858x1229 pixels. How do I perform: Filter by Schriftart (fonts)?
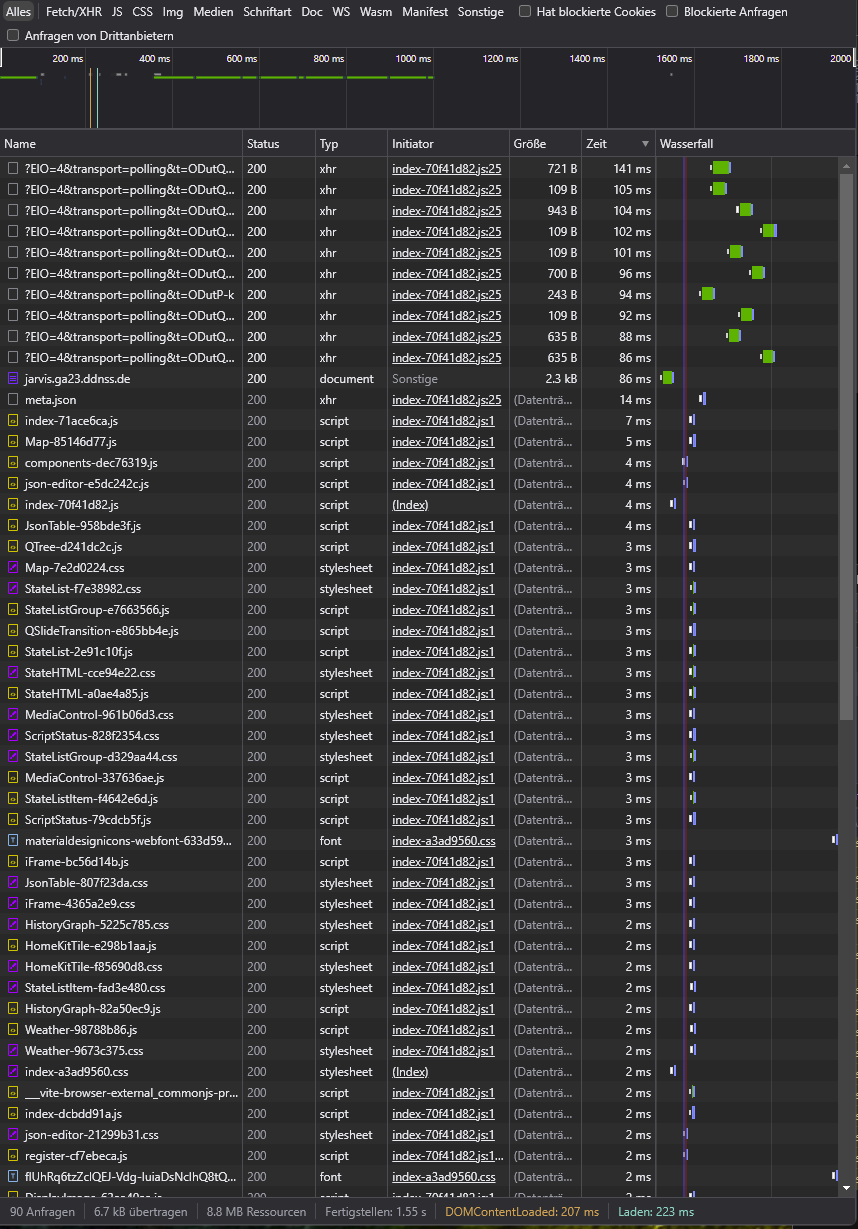click(x=267, y=12)
